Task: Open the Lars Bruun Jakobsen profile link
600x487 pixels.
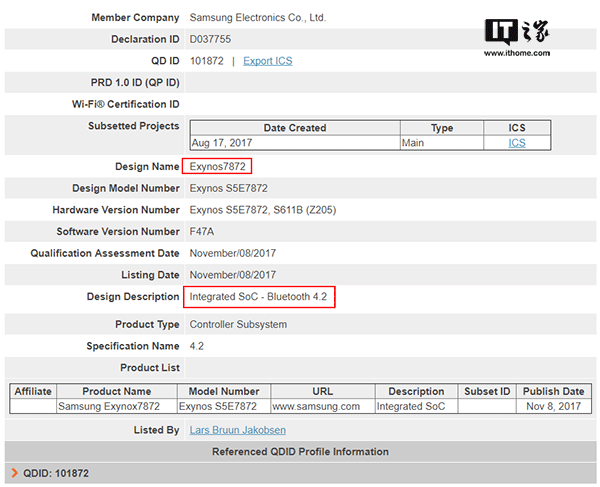Action: 238,430
